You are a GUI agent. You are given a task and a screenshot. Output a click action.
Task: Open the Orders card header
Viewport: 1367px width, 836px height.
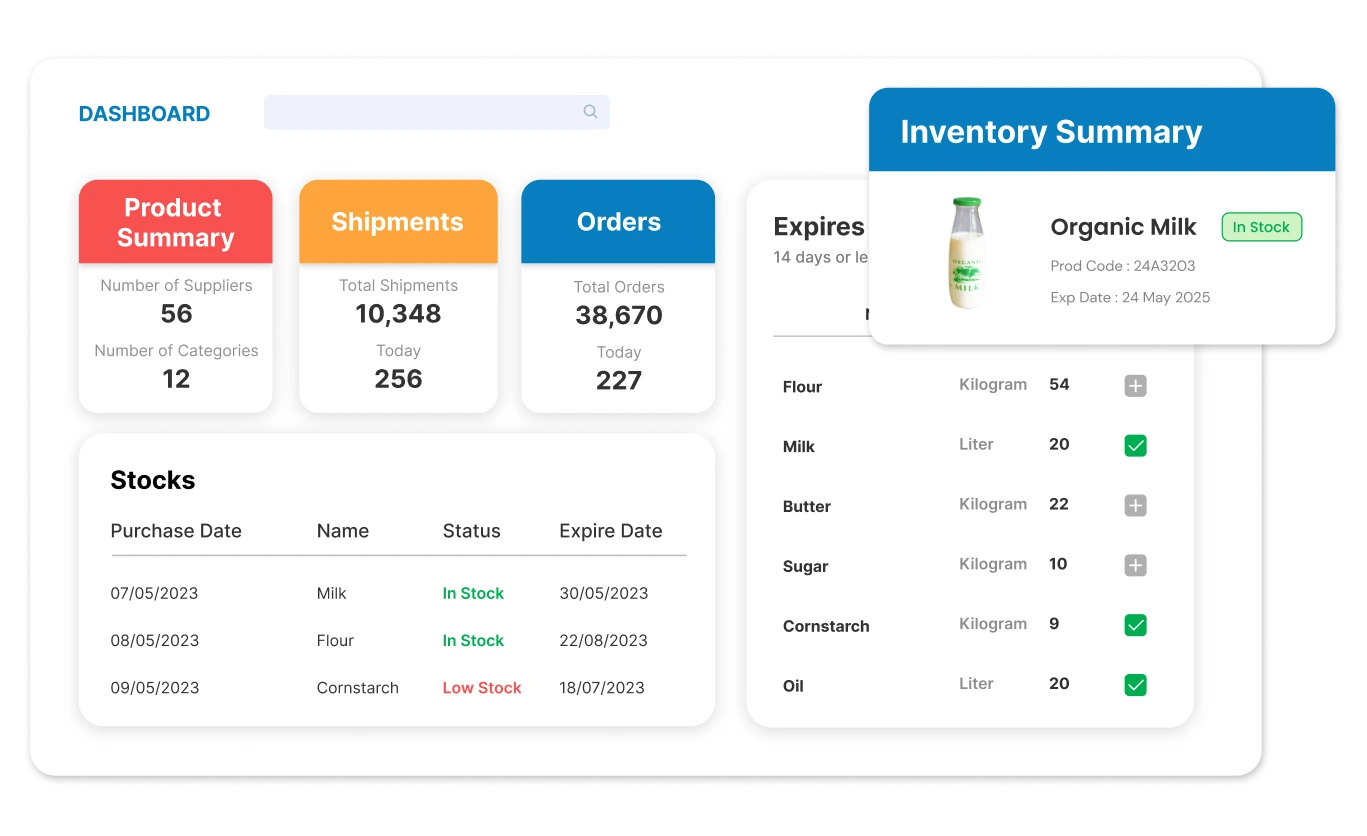618,222
